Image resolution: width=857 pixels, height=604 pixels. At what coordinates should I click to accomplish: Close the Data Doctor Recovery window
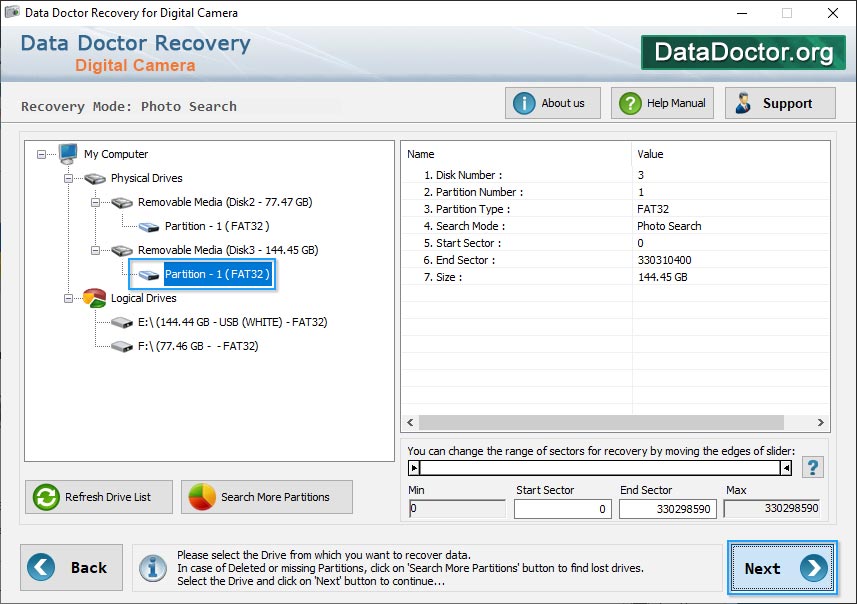832,13
